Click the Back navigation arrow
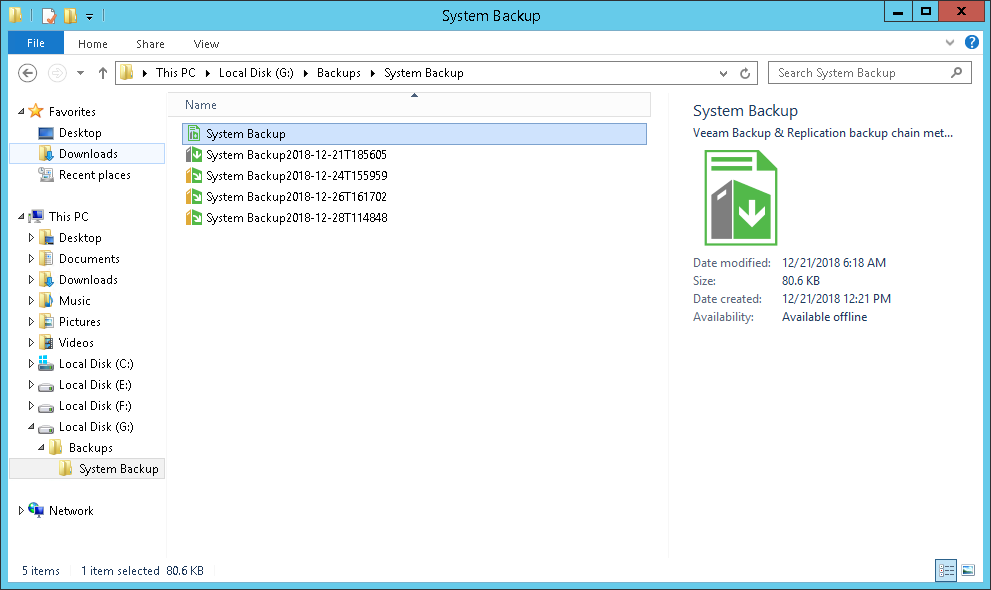 coord(27,73)
